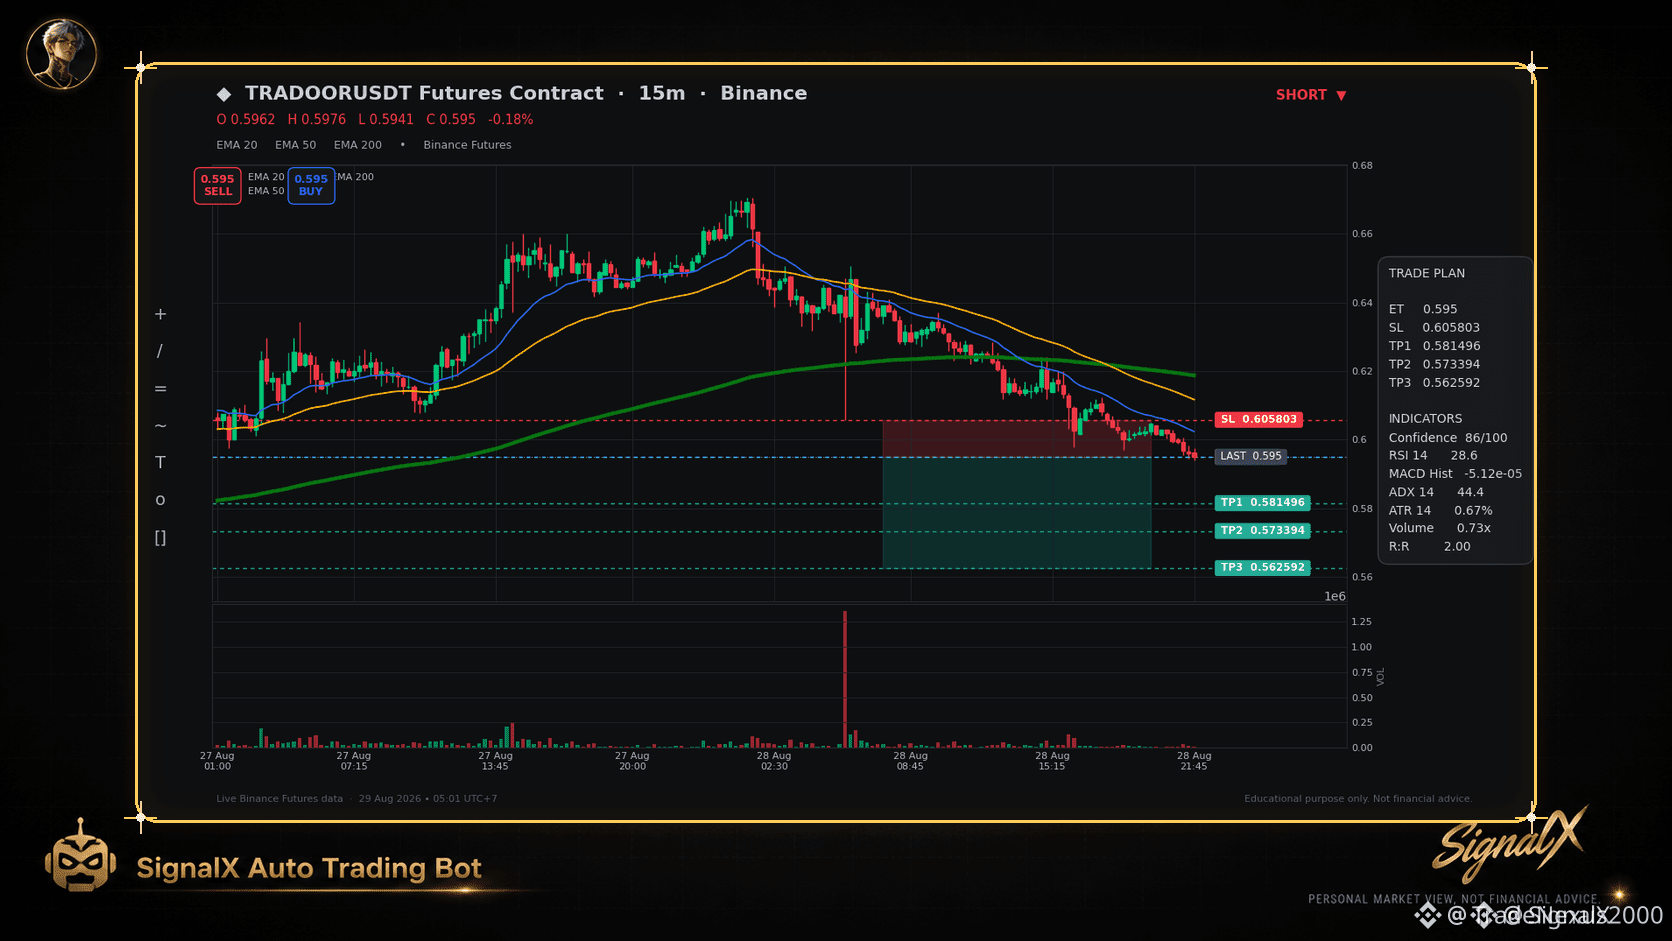
Task: Click SL 0.605803 in the Trade Plan panel
Action: tap(1434, 328)
